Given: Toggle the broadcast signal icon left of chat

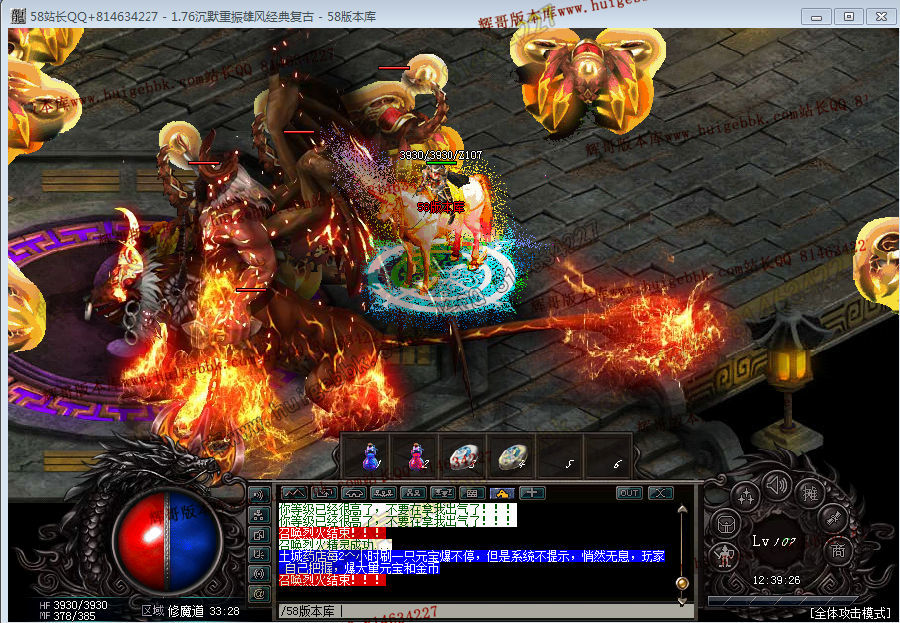Looking at the screenshot, I should click(x=259, y=574).
